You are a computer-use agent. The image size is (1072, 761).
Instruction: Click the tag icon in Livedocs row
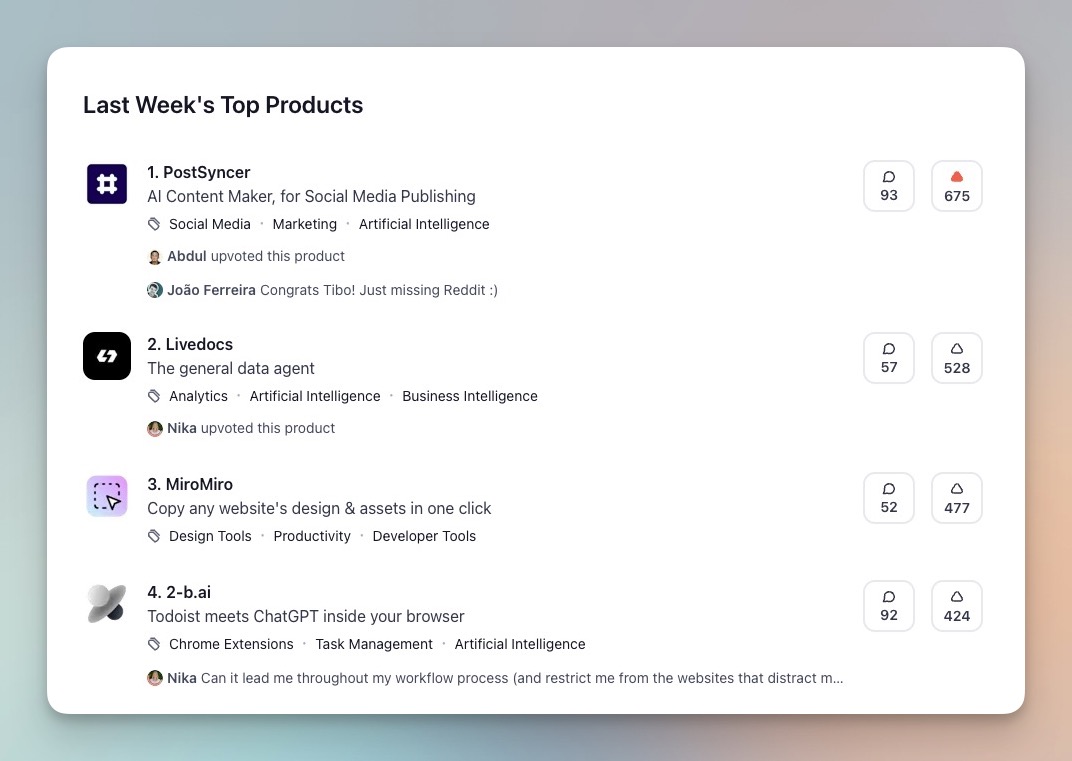coord(155,396)
